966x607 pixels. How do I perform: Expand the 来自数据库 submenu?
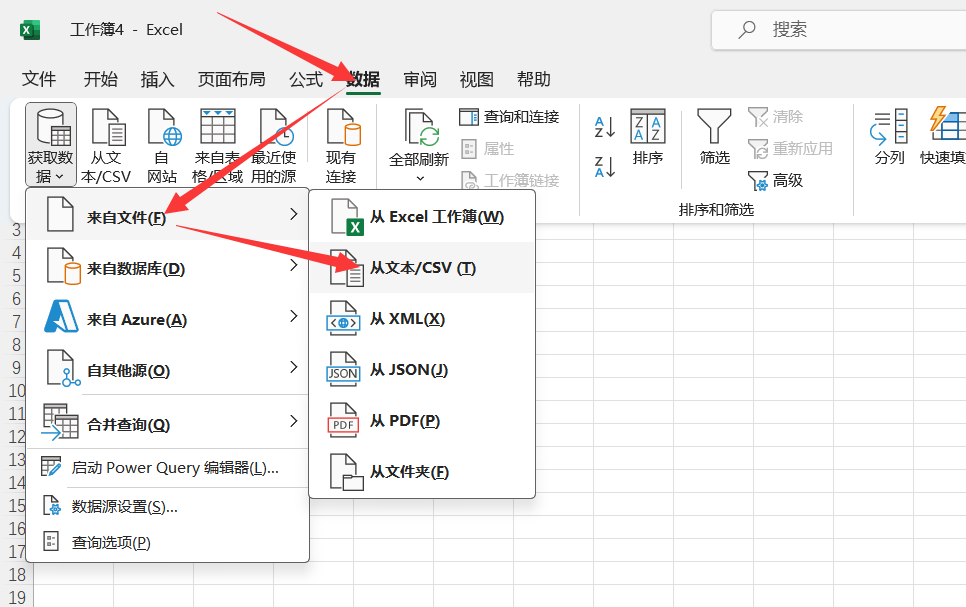click(167, 268)
